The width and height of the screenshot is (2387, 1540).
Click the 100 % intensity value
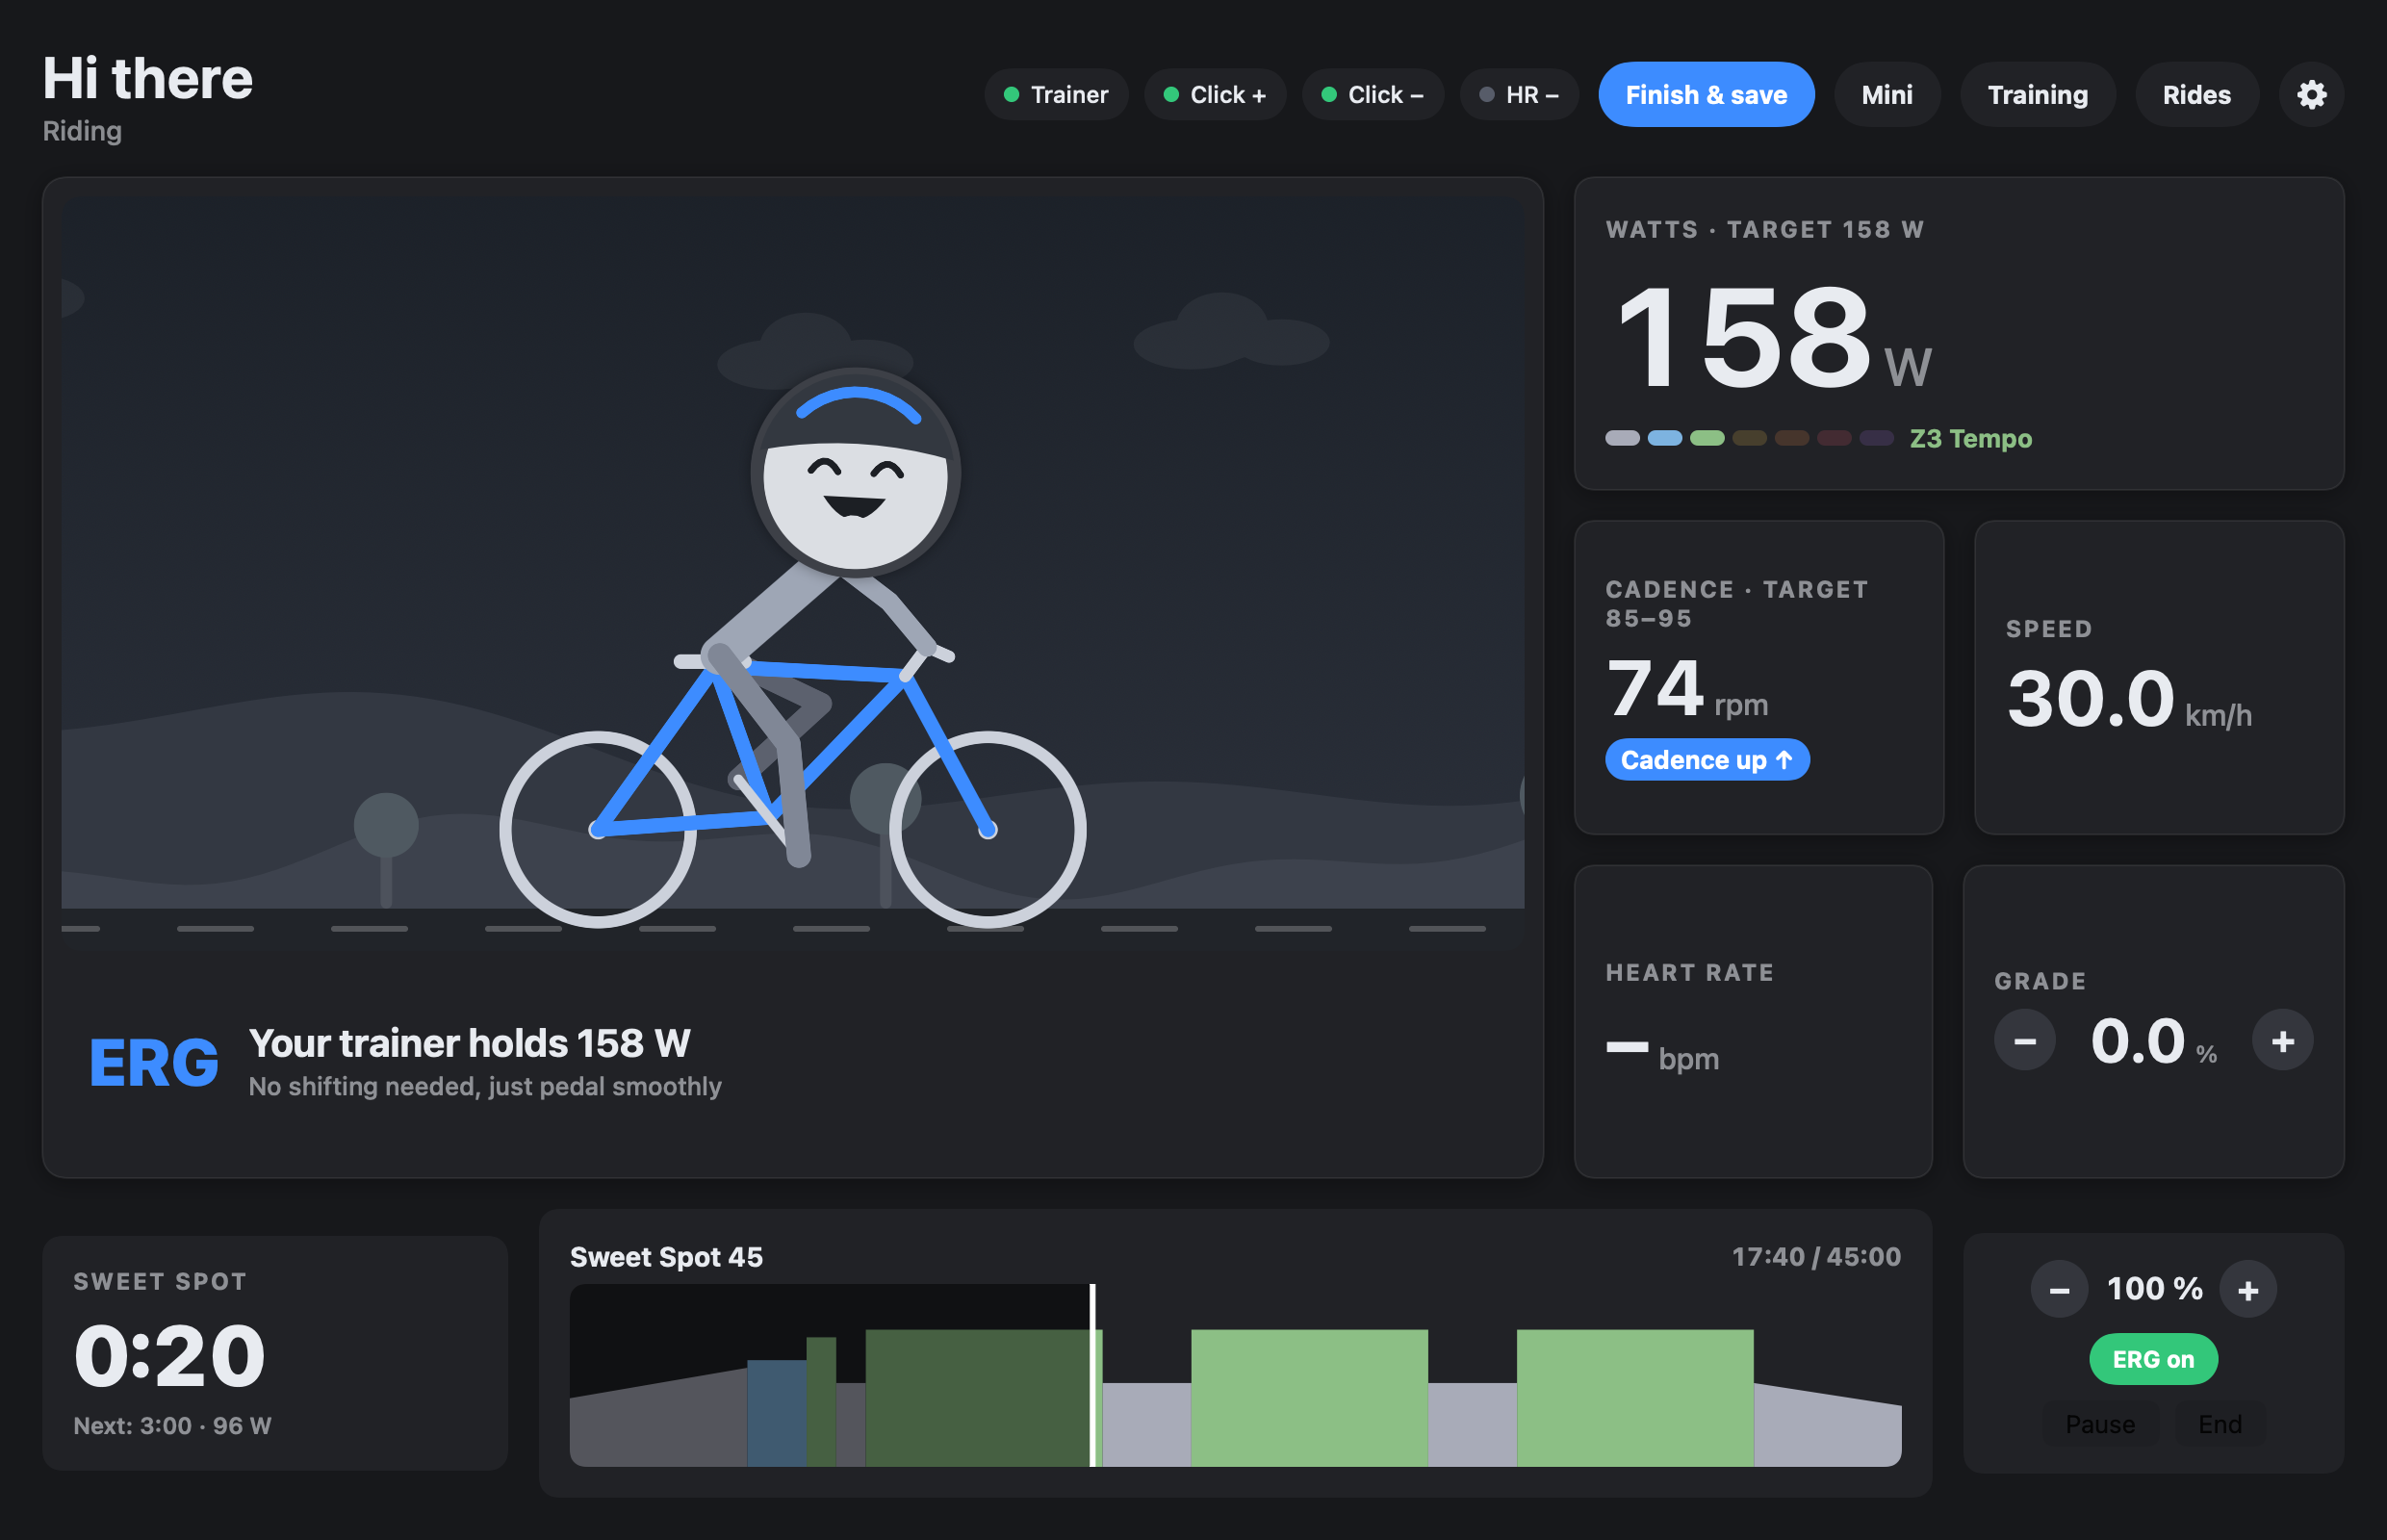coord(2154,1289)
